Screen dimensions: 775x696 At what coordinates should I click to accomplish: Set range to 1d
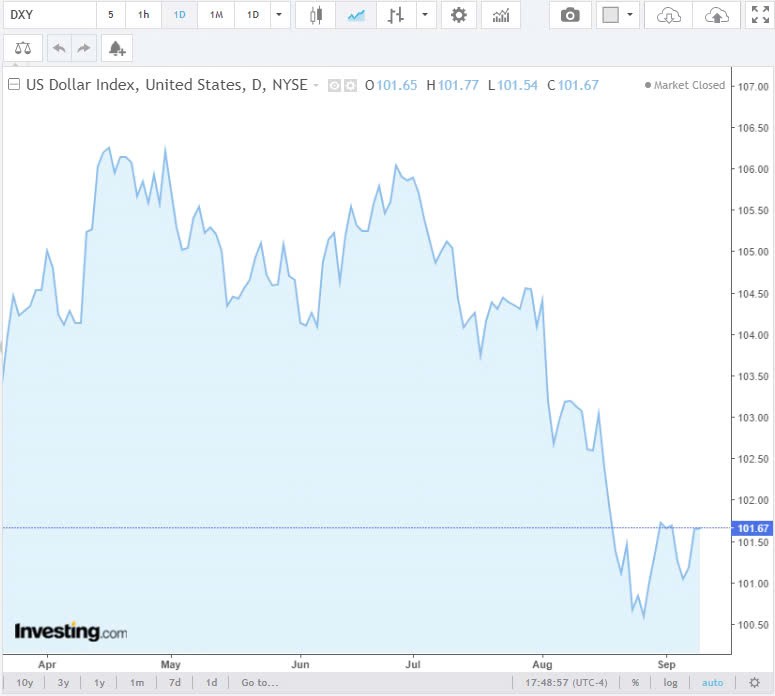pos(212,683)
